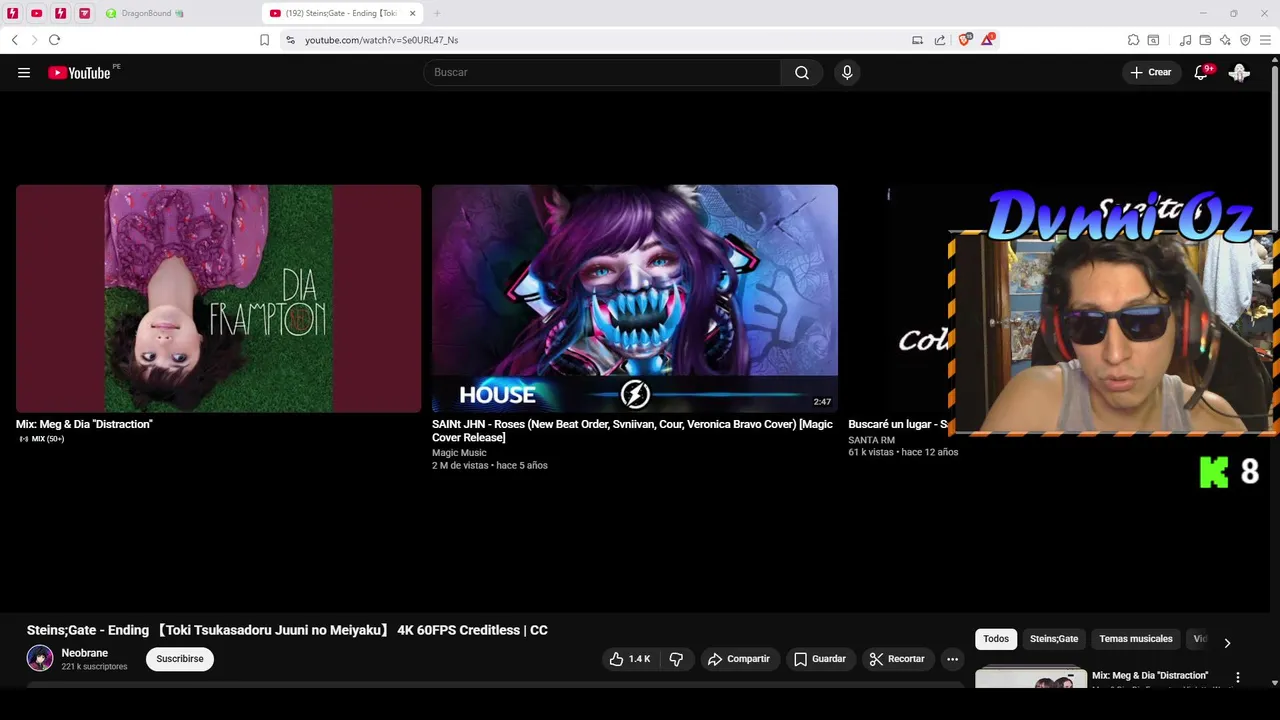Open the notifications bell
The height and width of the screenshot is (720, 1280).
point(1202,72)
